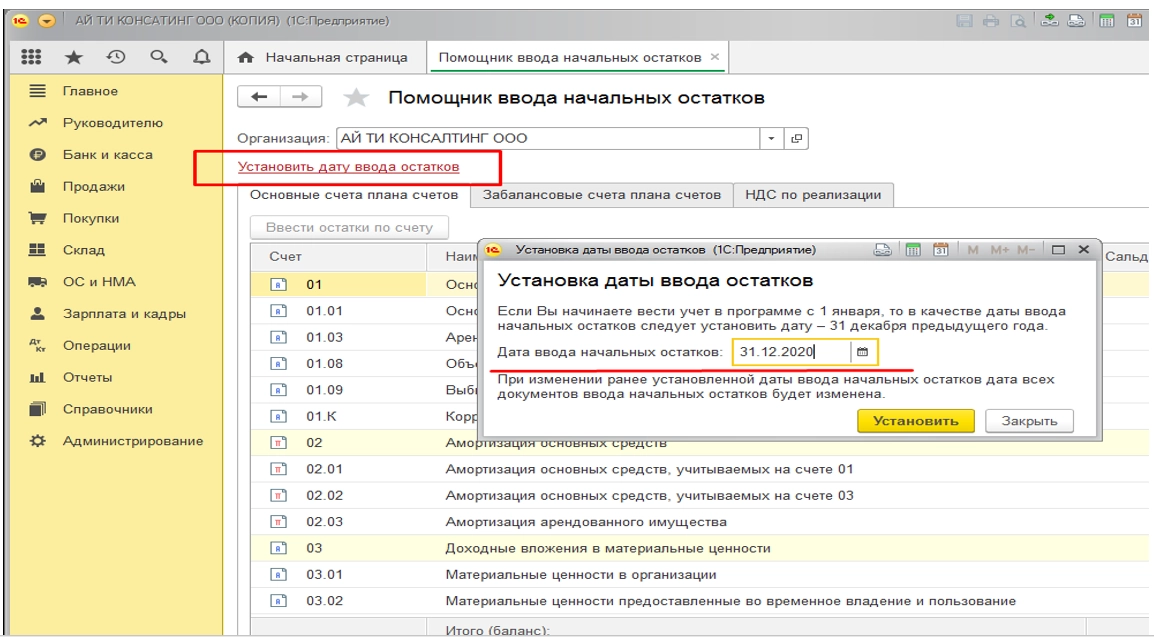Open the calendar picker in date field
The image size is (1154, 637).
[x=863, y=352]
